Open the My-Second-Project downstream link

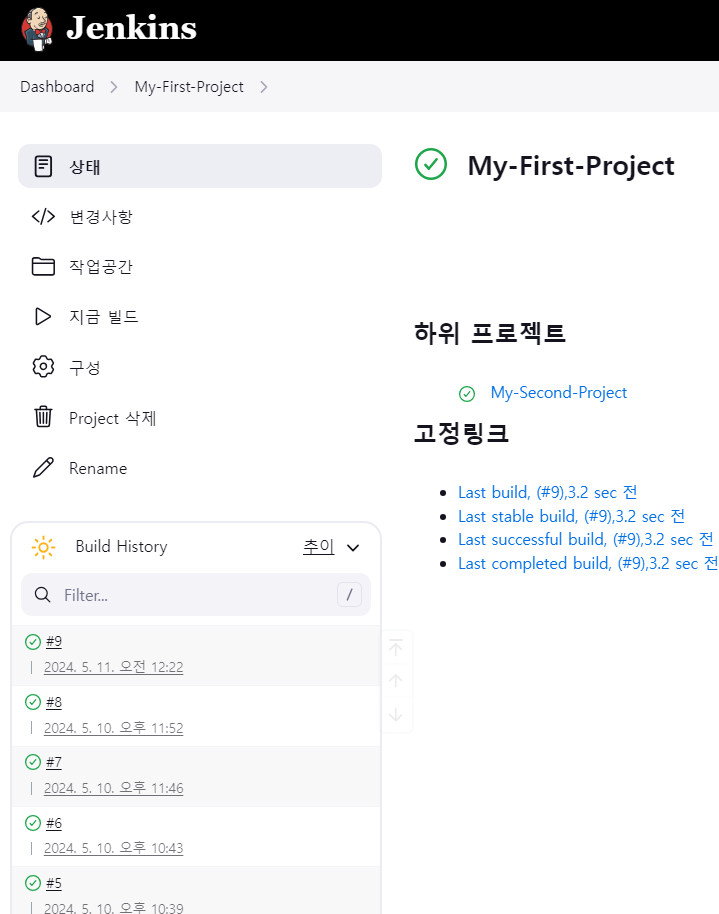tap(558, 393)
